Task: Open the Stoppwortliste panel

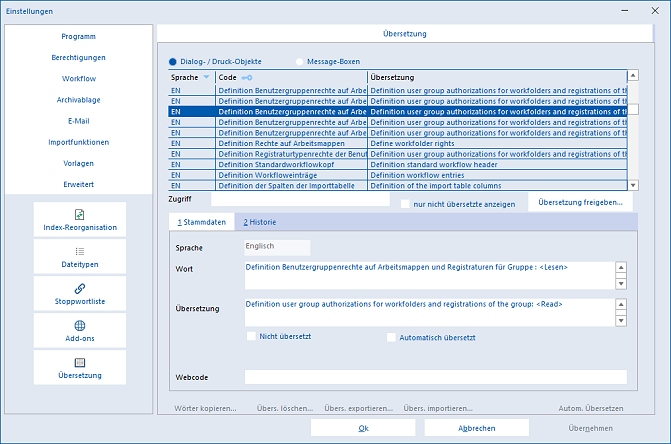Action: [x=80, y=293]
